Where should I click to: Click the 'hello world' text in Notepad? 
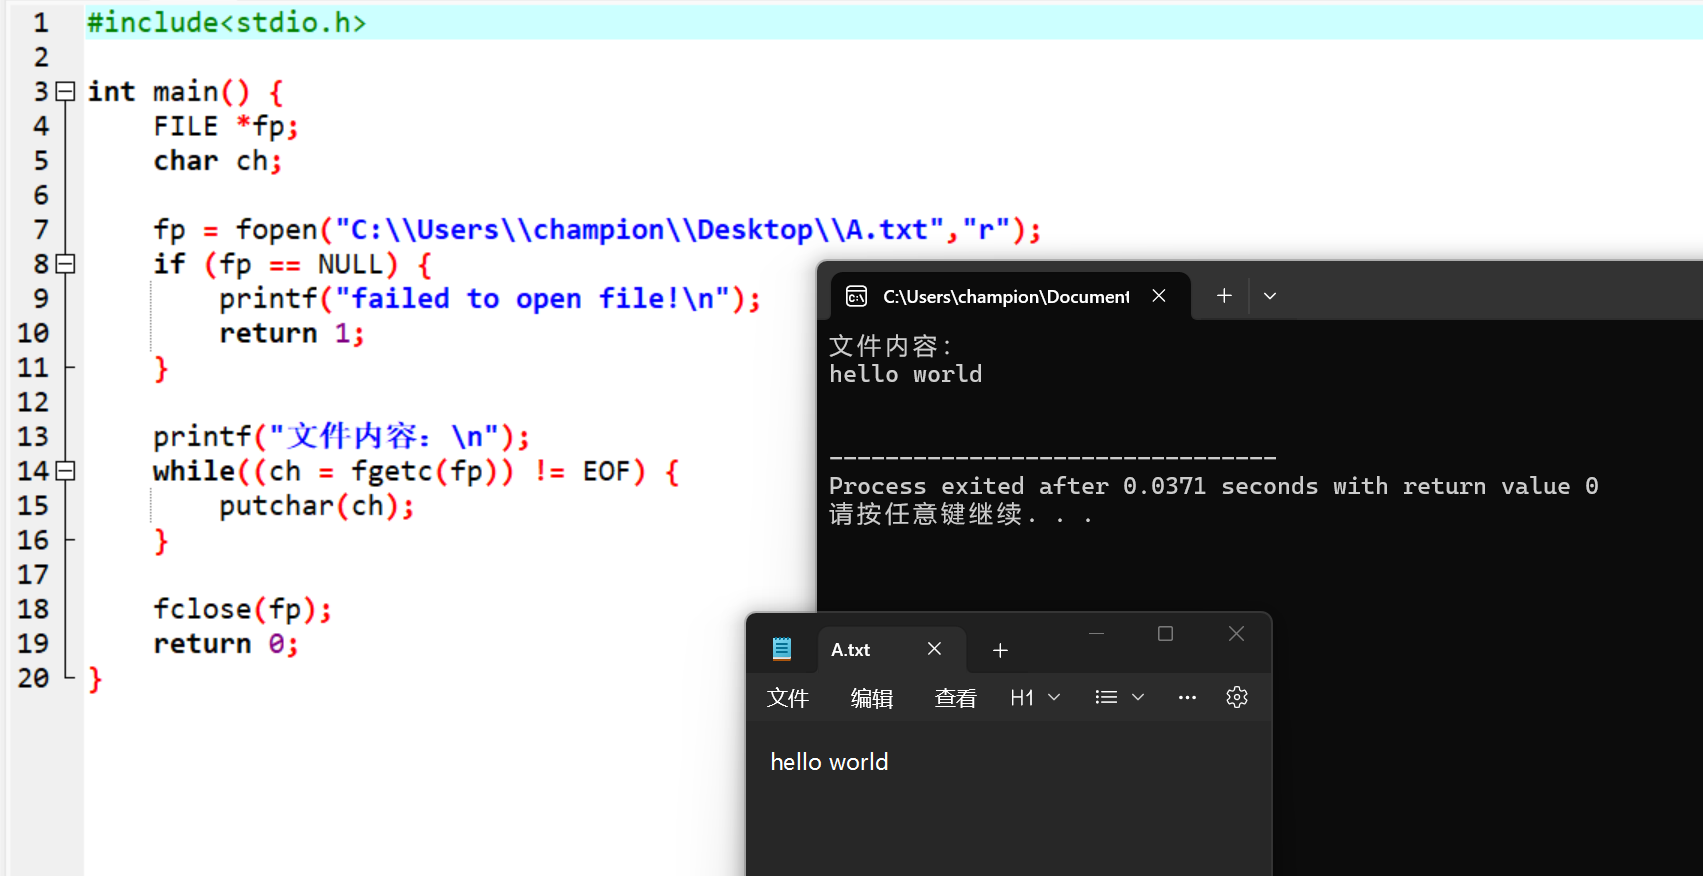(829, 762)
